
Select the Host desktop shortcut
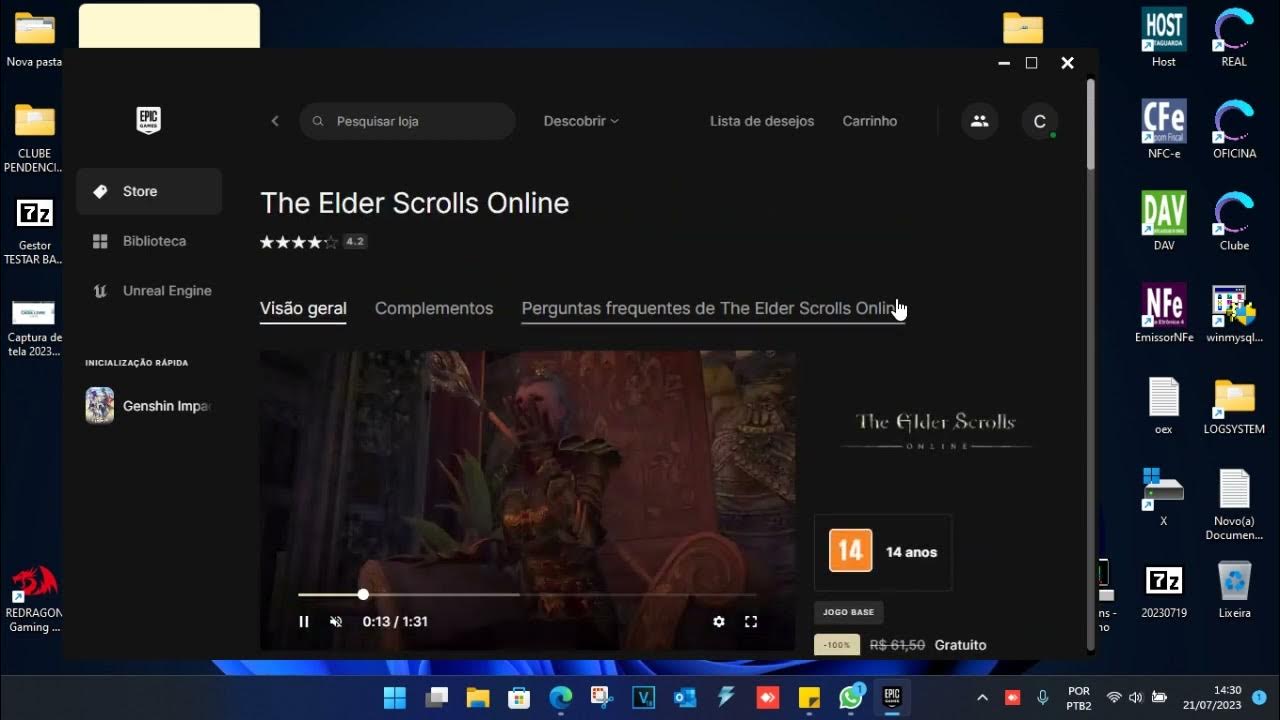pos(1164,38)
